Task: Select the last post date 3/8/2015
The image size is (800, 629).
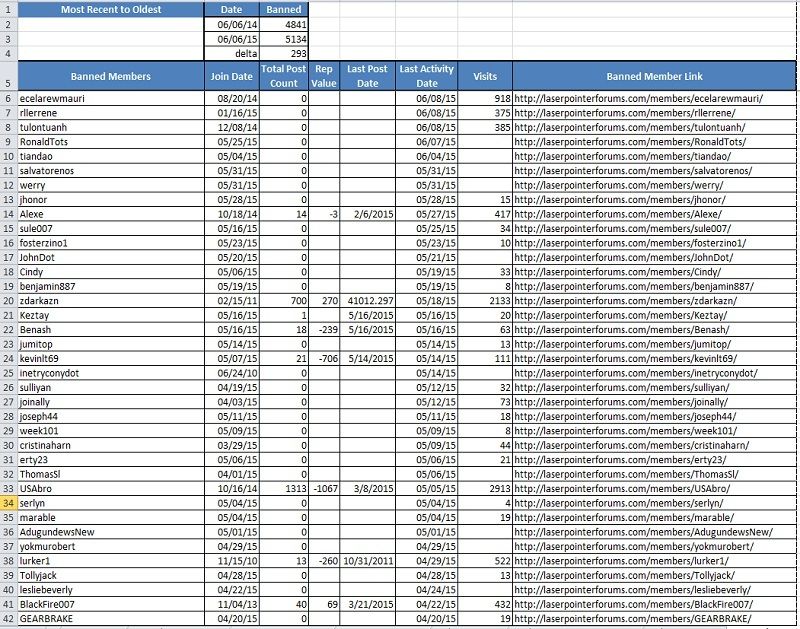Action: pyautogui.click(x=367, y=489)
